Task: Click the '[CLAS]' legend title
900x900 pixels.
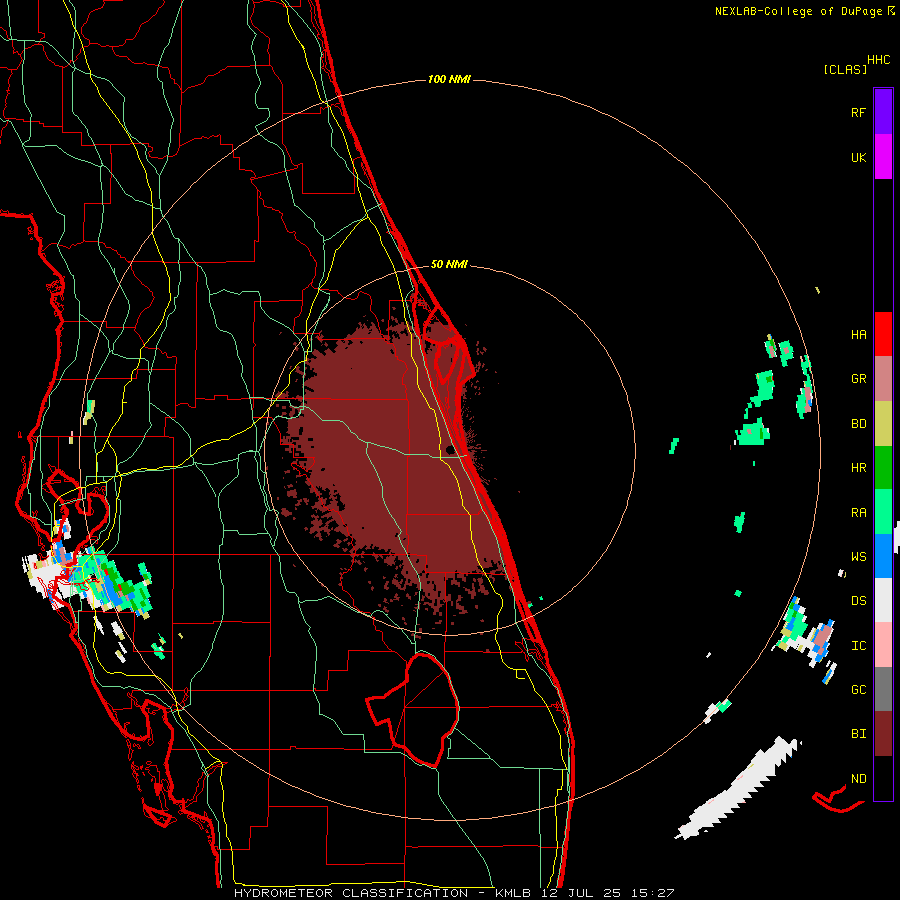Action: click(x=845, y=70)
